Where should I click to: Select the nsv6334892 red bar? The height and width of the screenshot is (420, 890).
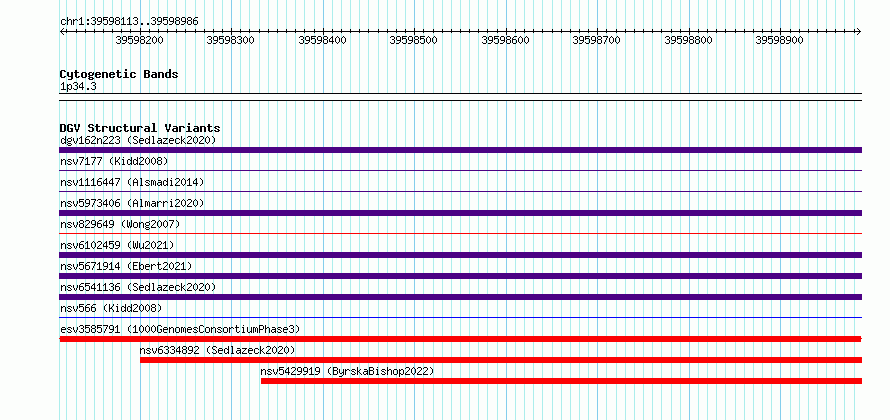click(x=501, y=360)
